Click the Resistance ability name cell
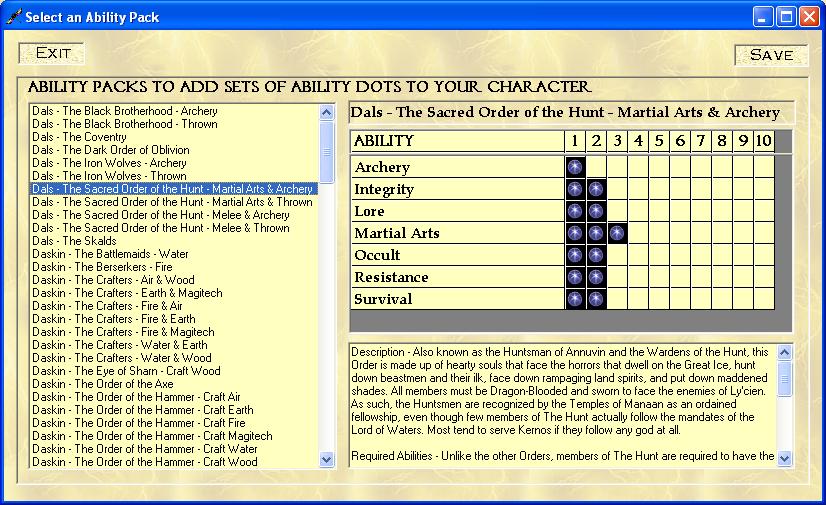Screen dimensions: 826x505 pos(458,277)
